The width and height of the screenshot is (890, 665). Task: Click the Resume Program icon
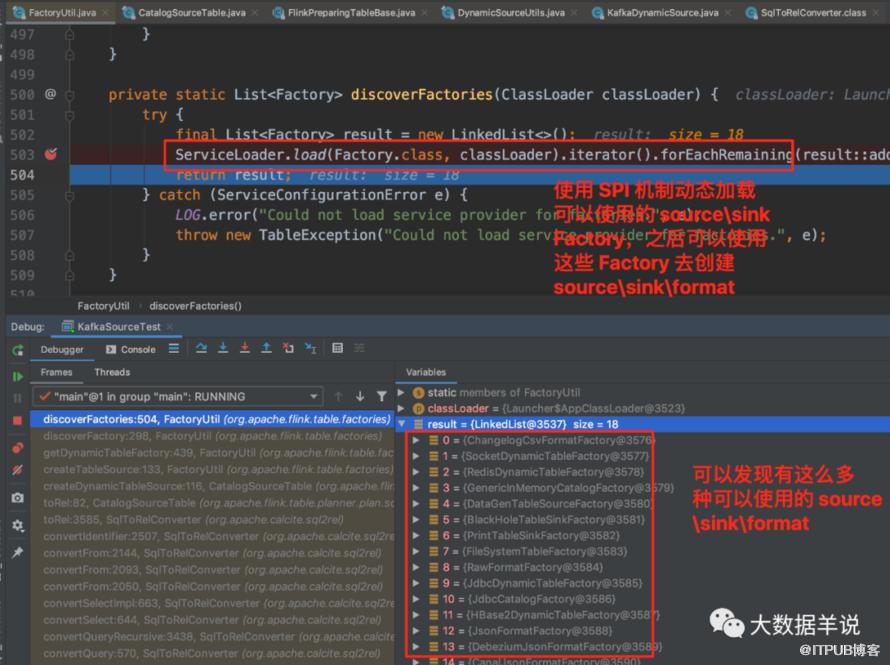18,376
